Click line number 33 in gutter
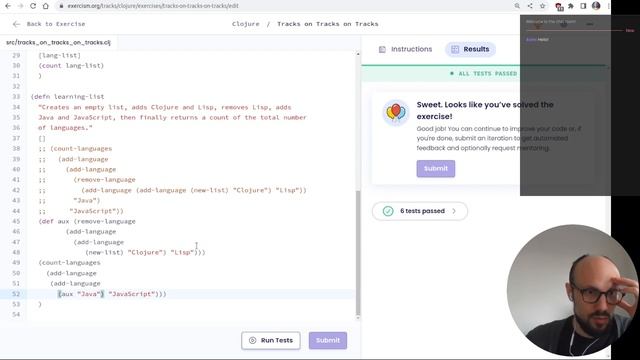This screenshot has height=360, width=640. tap(16, 97)
